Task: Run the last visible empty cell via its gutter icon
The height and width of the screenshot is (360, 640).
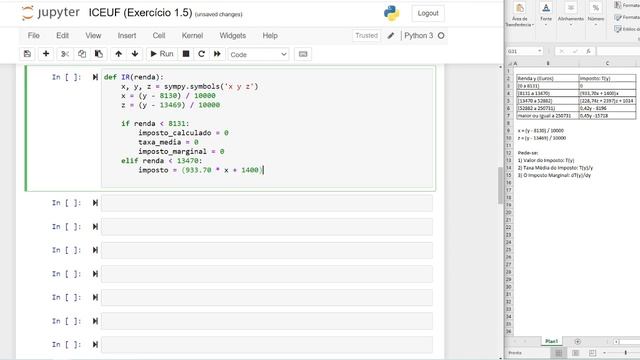Action: click(95, 345)
